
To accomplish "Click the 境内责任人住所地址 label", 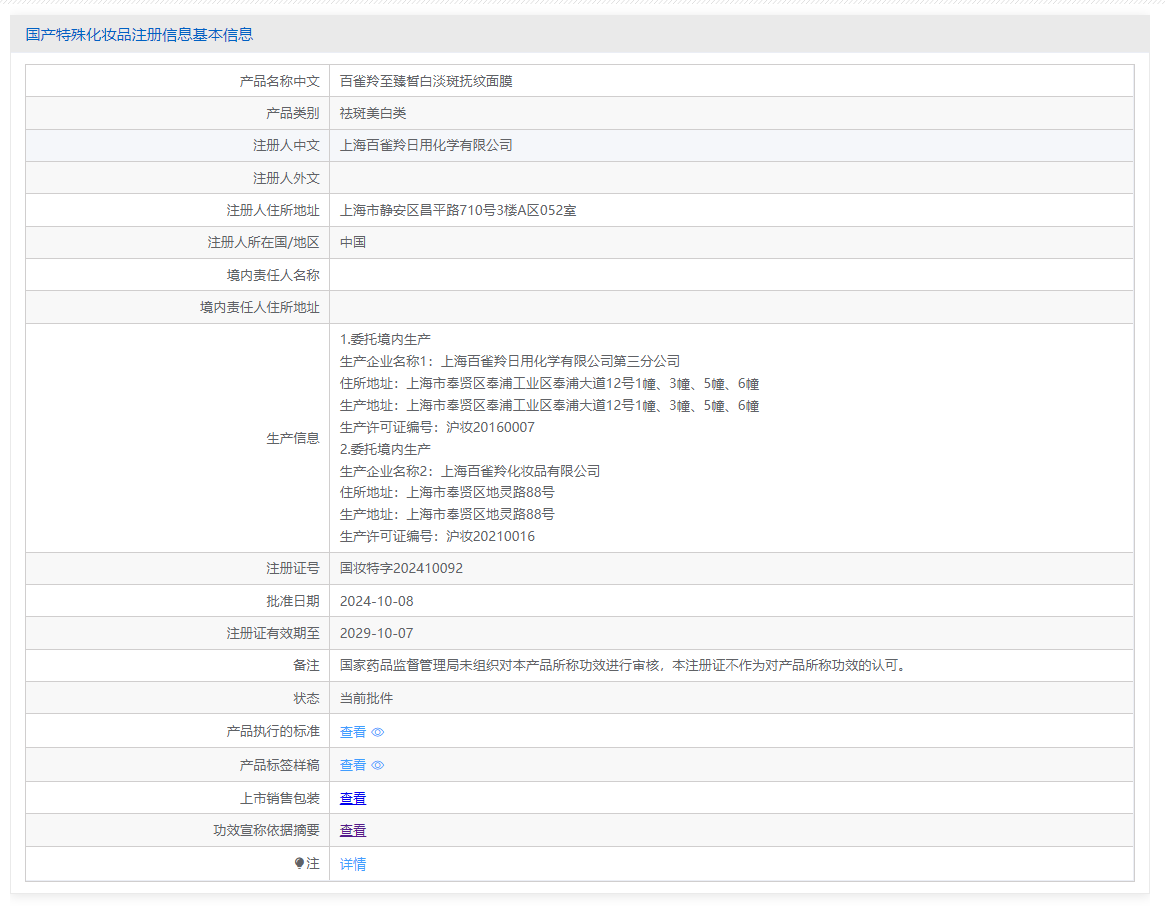I will point(260,308).
